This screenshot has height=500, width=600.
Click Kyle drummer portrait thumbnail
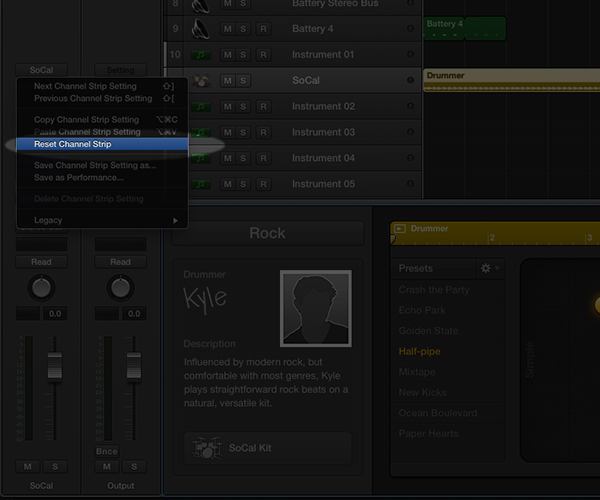tap(316, 308)
